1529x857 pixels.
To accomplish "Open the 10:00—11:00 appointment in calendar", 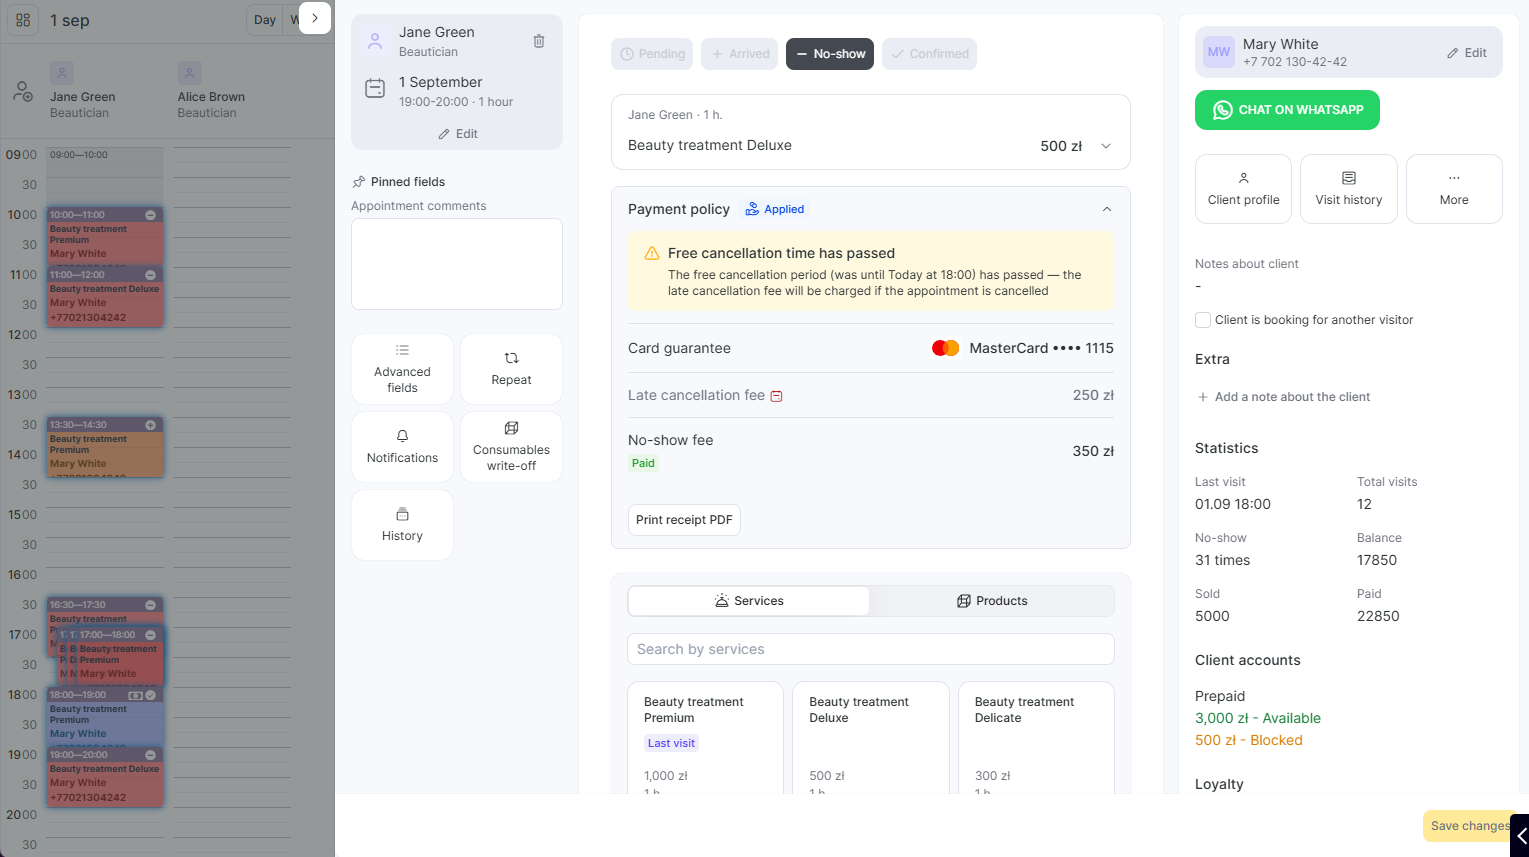I will [105, 236].
